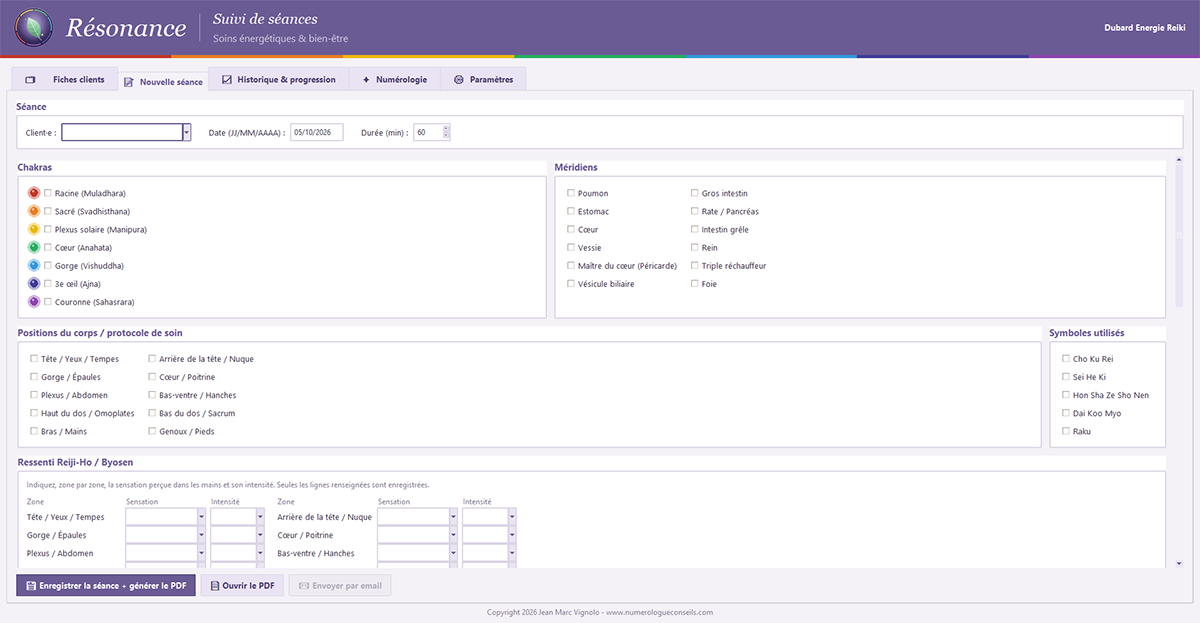Click the Envoyer par email button
1200x623 pixels.
(339, 586)
